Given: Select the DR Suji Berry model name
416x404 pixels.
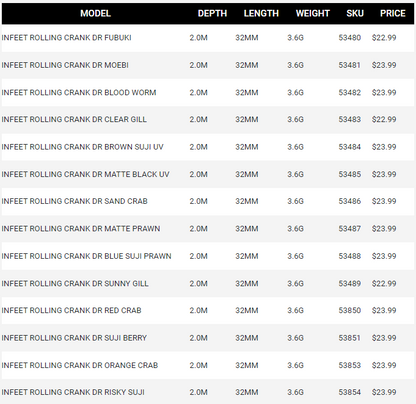Looking at the screenshot, I should pyautogui.click(x=74, y=338).
